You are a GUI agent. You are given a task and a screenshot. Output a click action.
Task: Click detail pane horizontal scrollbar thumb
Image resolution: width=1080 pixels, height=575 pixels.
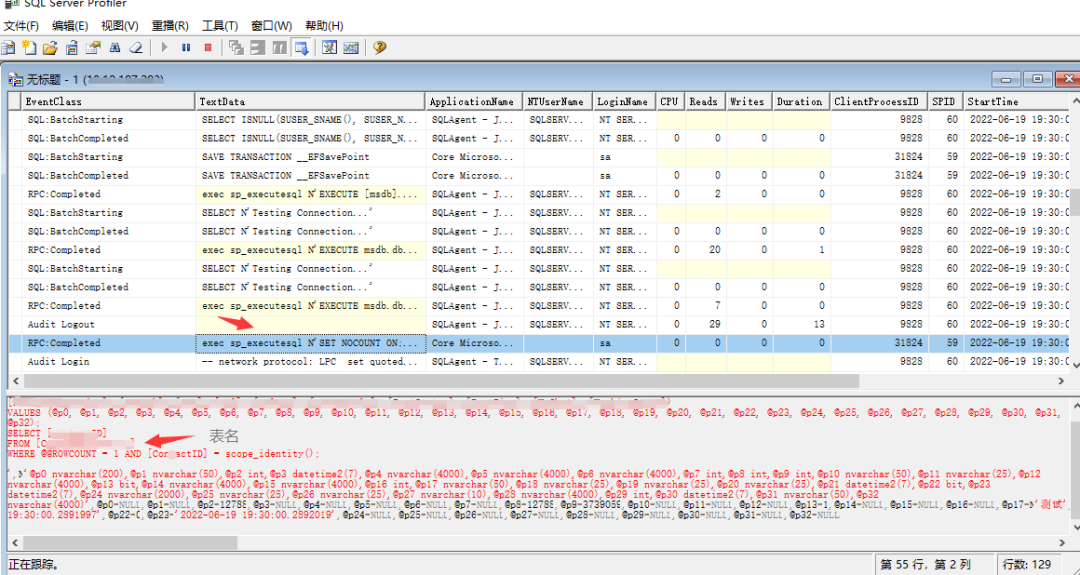[x=129, y=543]
